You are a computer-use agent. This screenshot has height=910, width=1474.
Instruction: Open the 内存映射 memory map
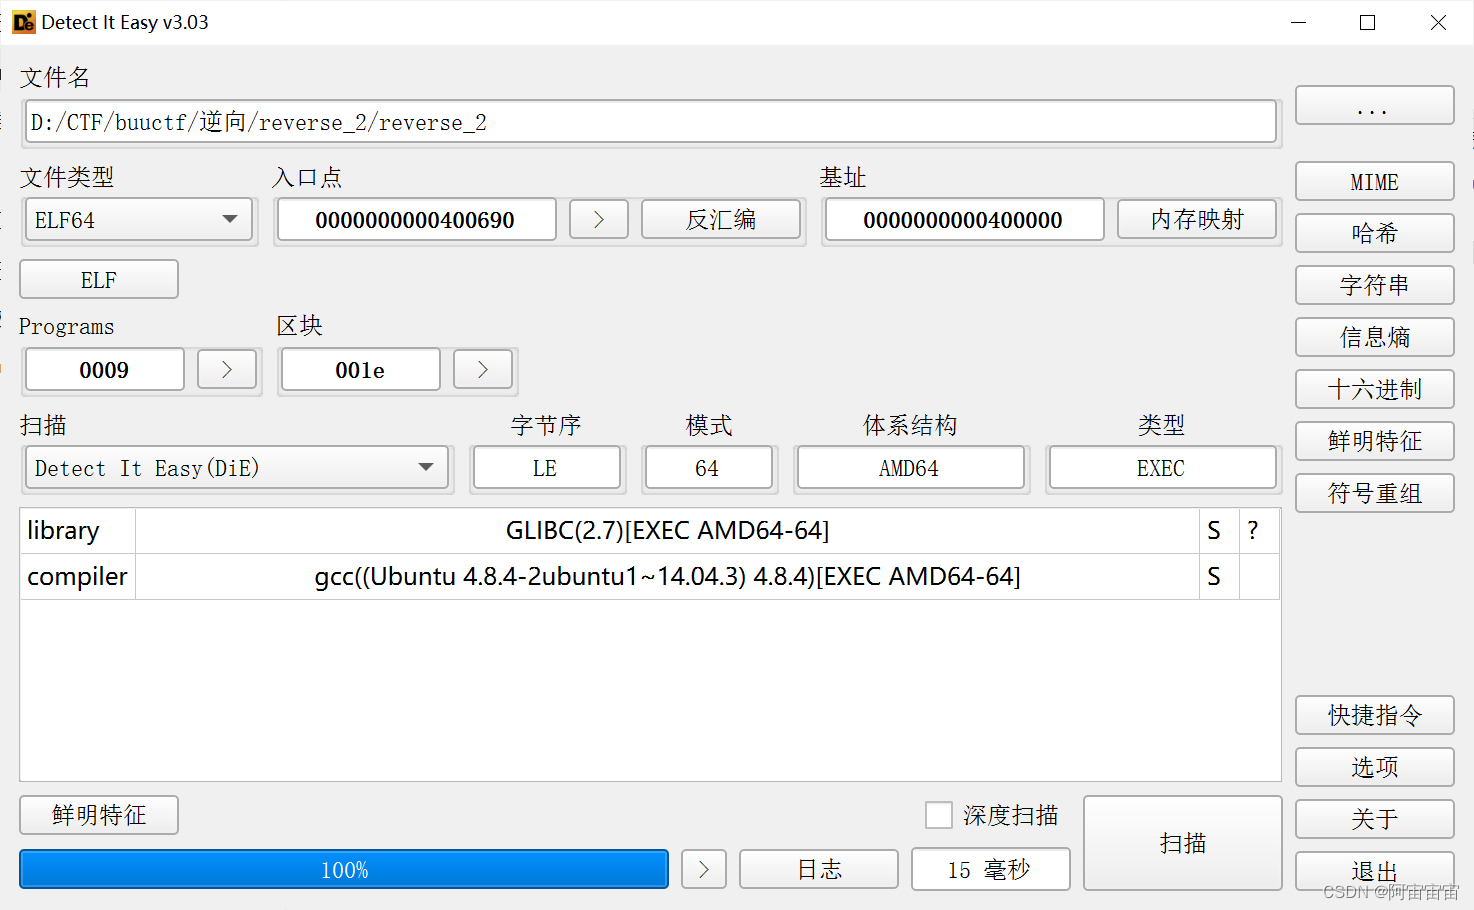coord(1196,219)
